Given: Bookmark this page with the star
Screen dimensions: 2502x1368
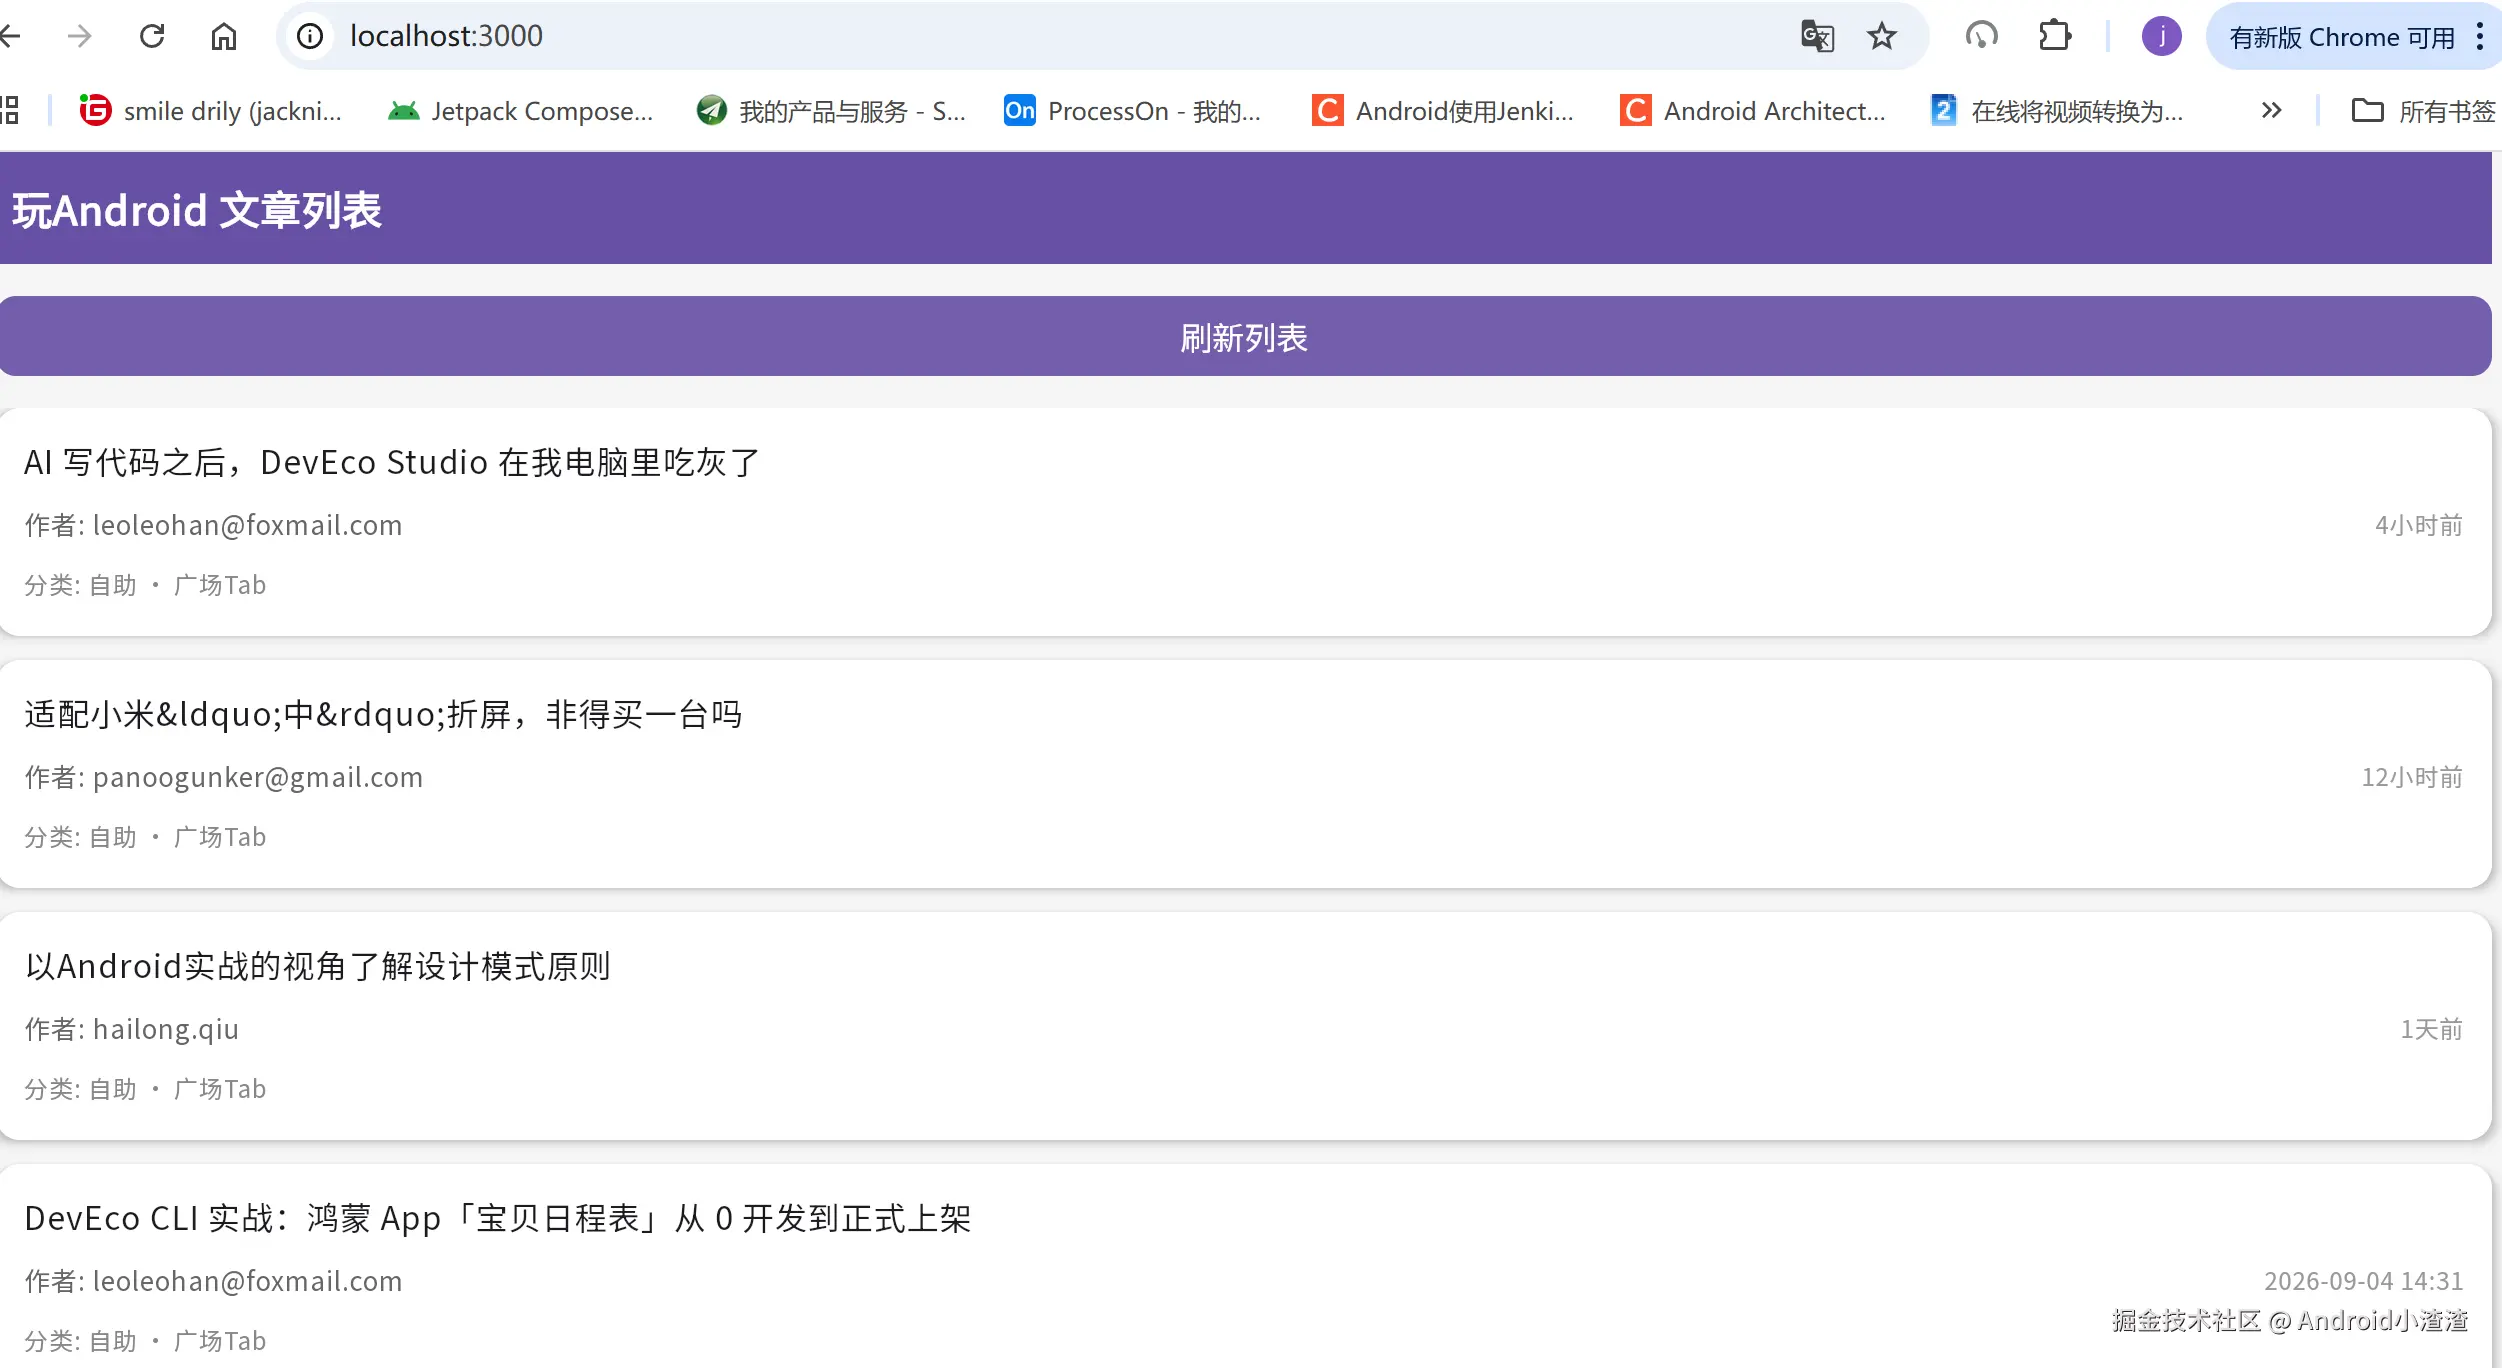Looking at the screenshot, I should click(1882, 37).
